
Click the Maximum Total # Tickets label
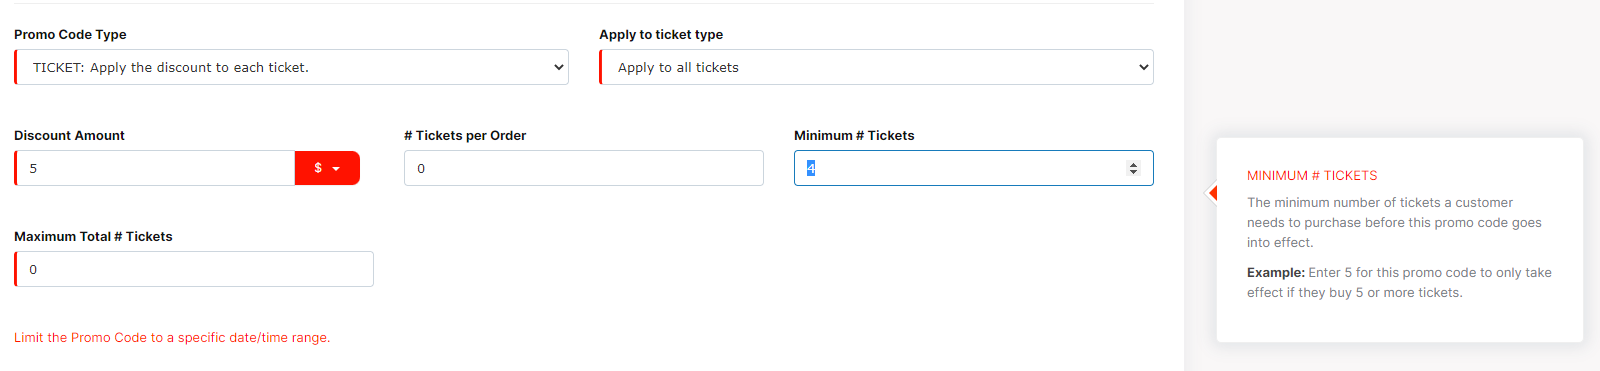coord(93,236)
